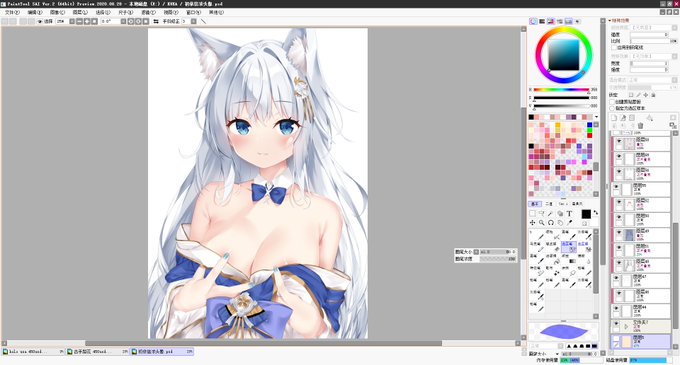Enable straight line drawing mode icon

(x=203, y=21)
